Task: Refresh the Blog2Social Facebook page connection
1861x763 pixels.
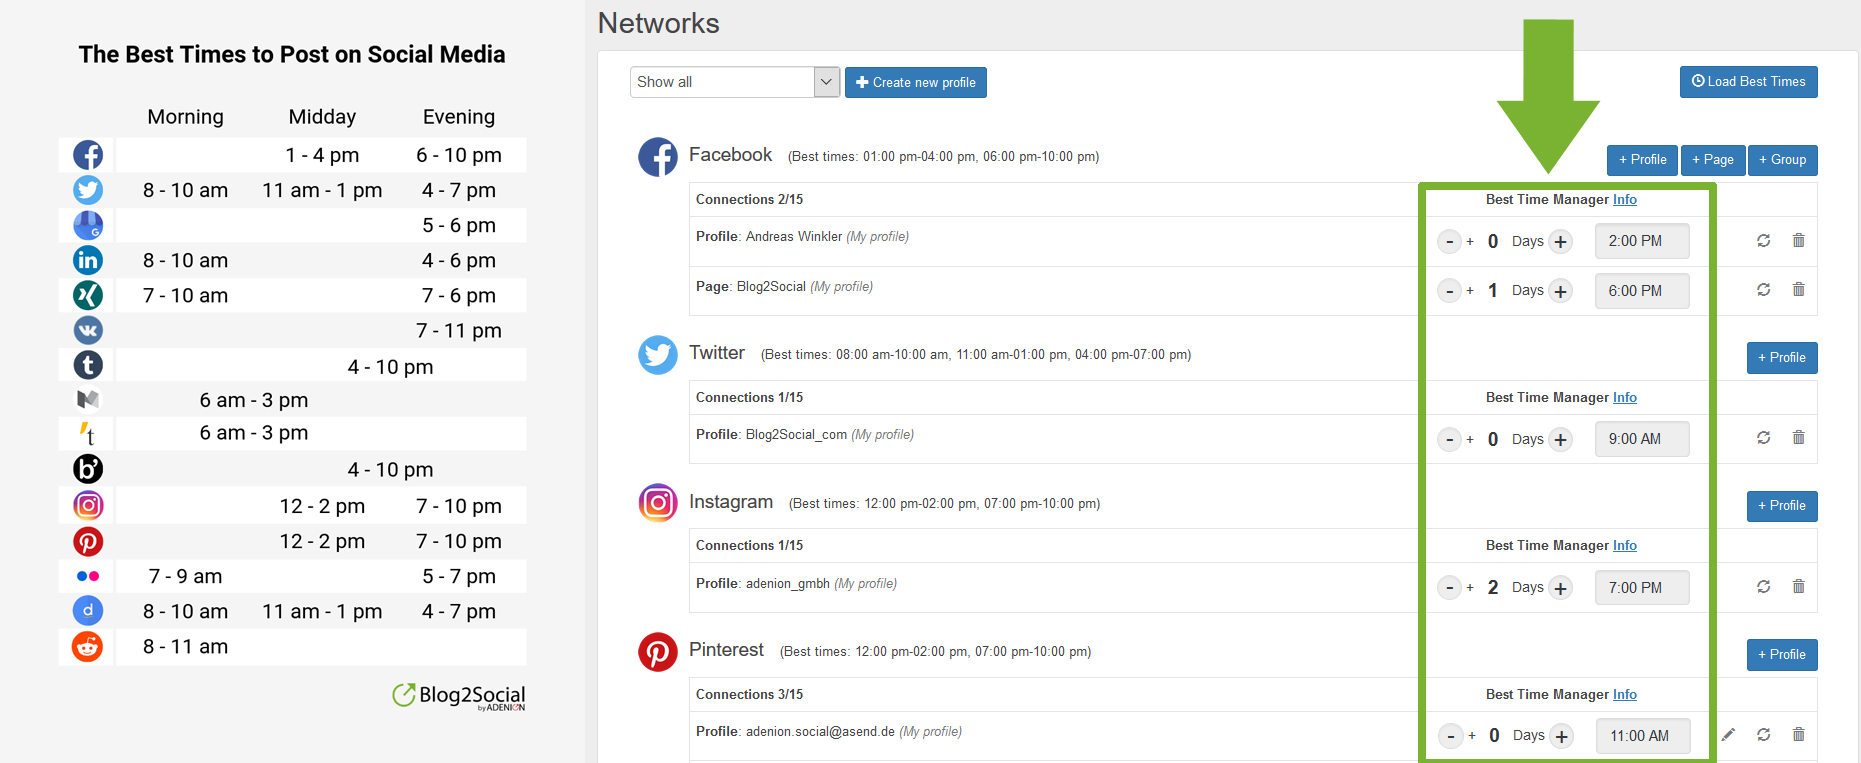Action: [x=1764, y=290]
